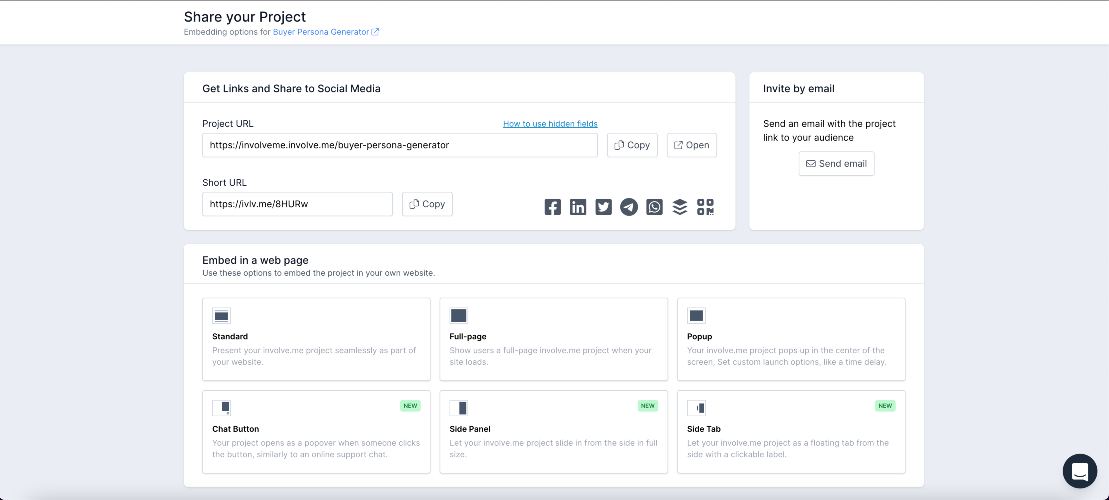This screenshot has width=1109, height=500.
Task: Share project on Twitter icon
Action: 603,207
